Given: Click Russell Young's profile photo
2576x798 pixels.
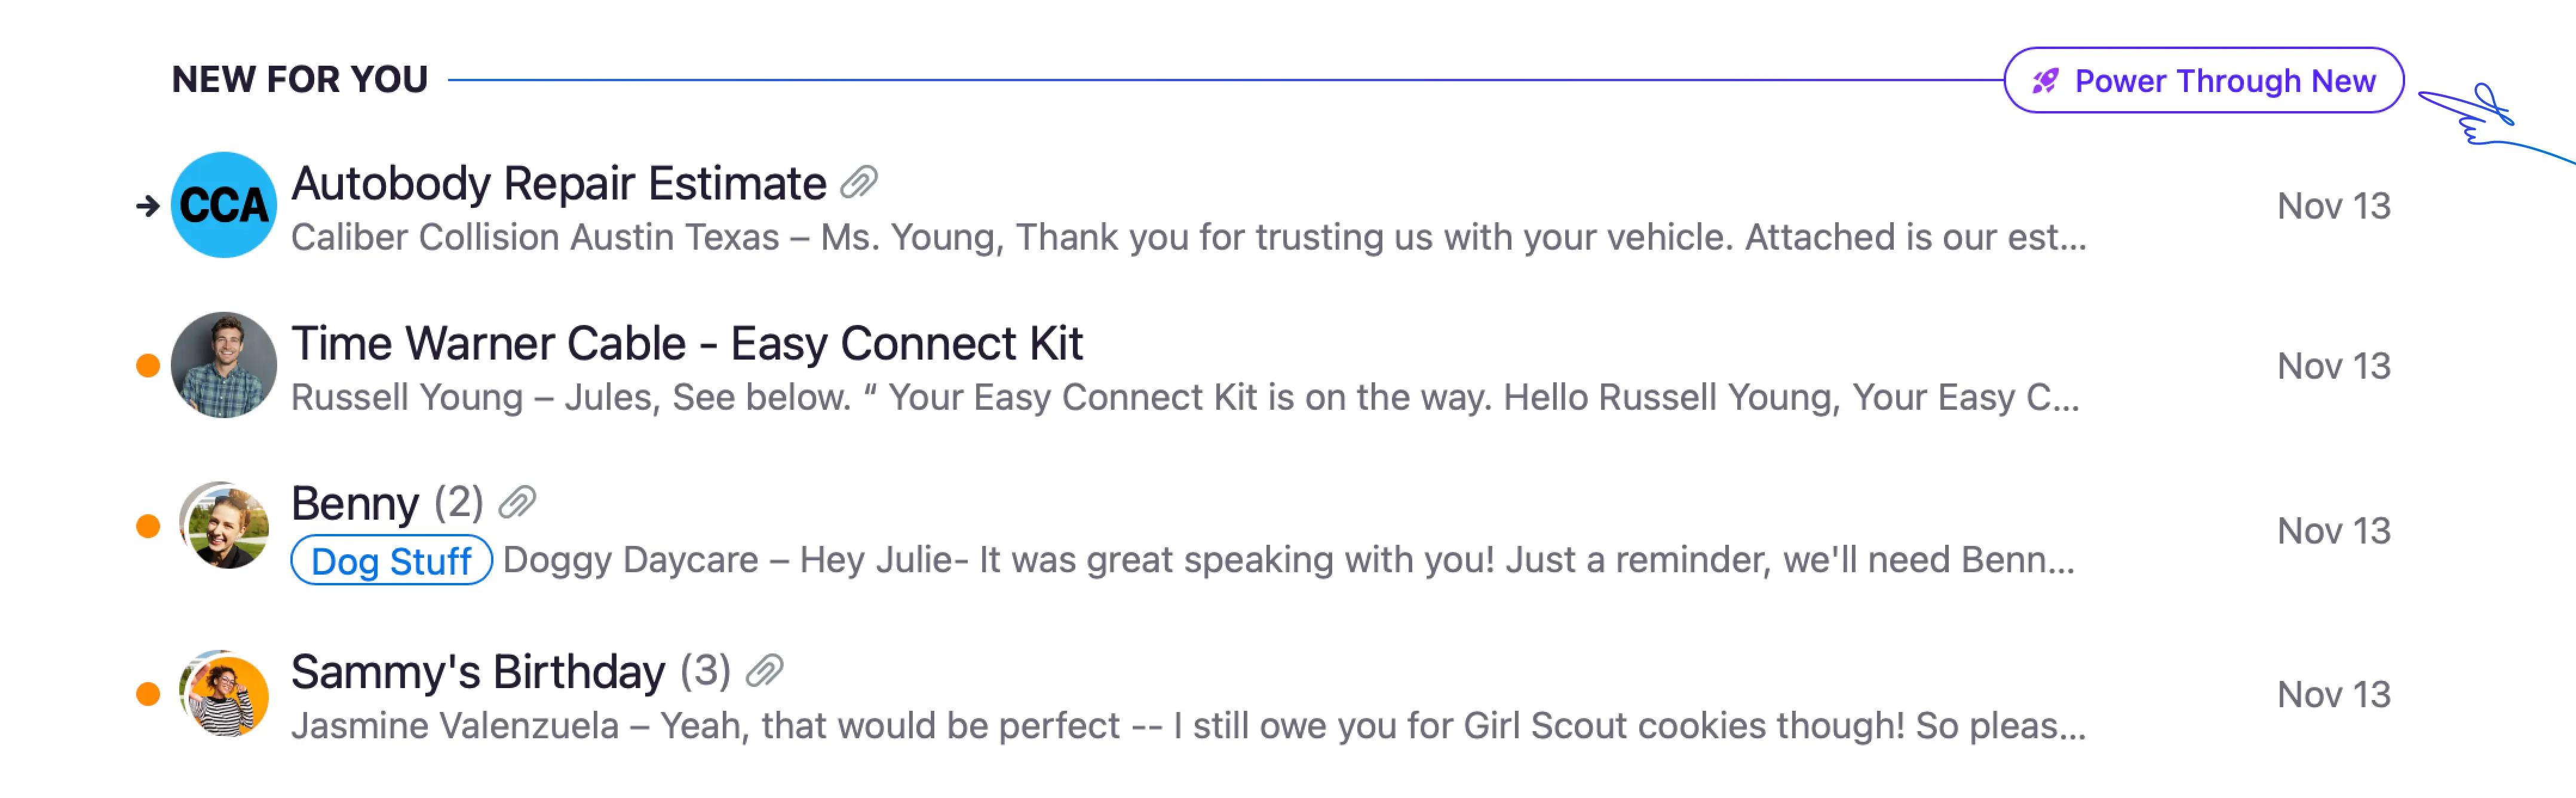Looking at the screenshot, I should (224, 365).
